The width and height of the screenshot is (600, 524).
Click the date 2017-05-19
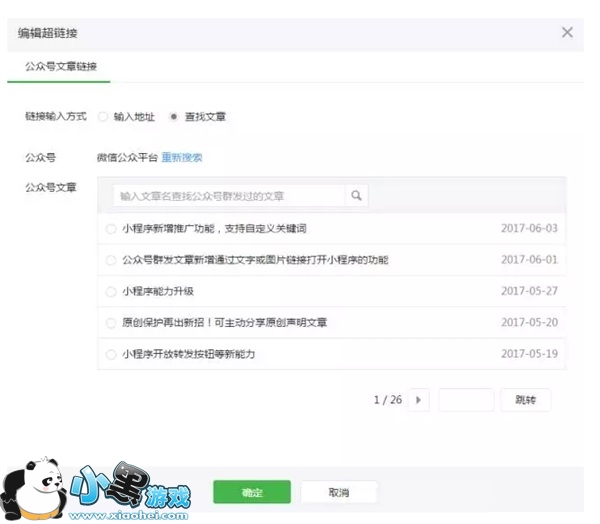pos(529,354)
